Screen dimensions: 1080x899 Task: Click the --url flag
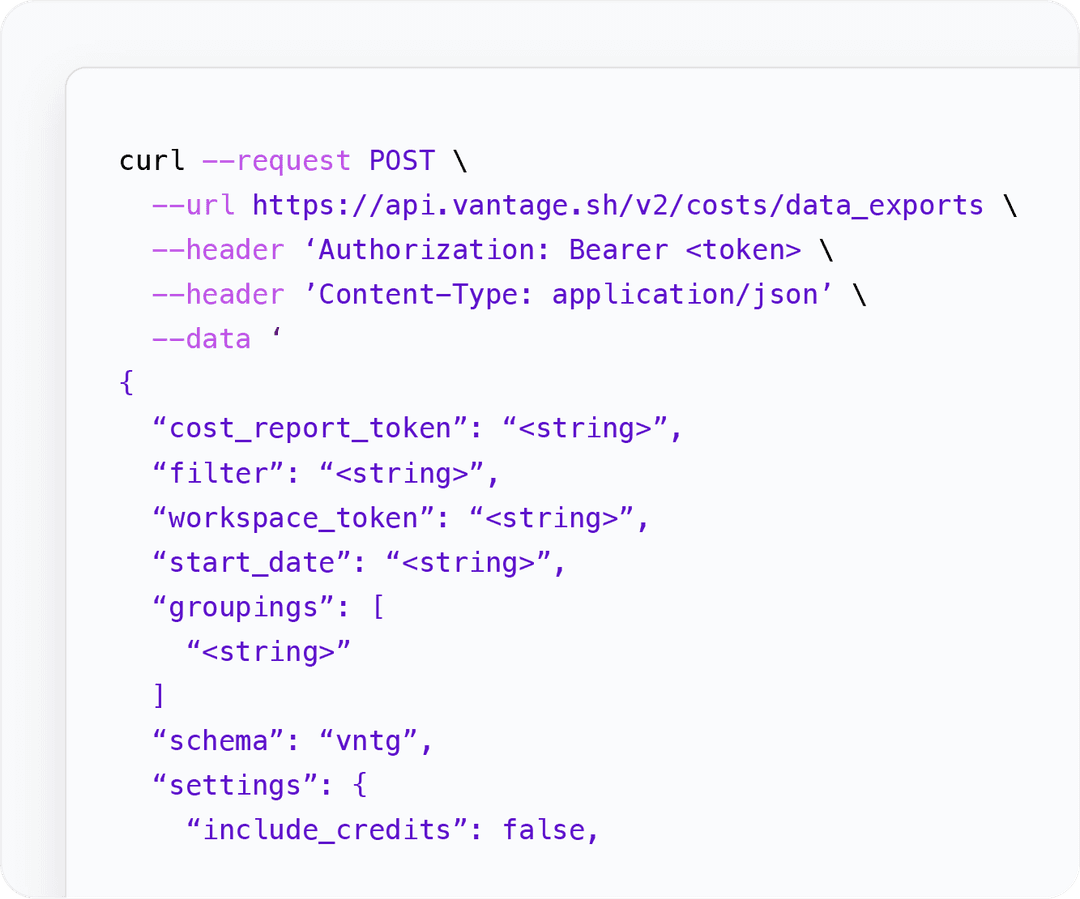(193, 205)
